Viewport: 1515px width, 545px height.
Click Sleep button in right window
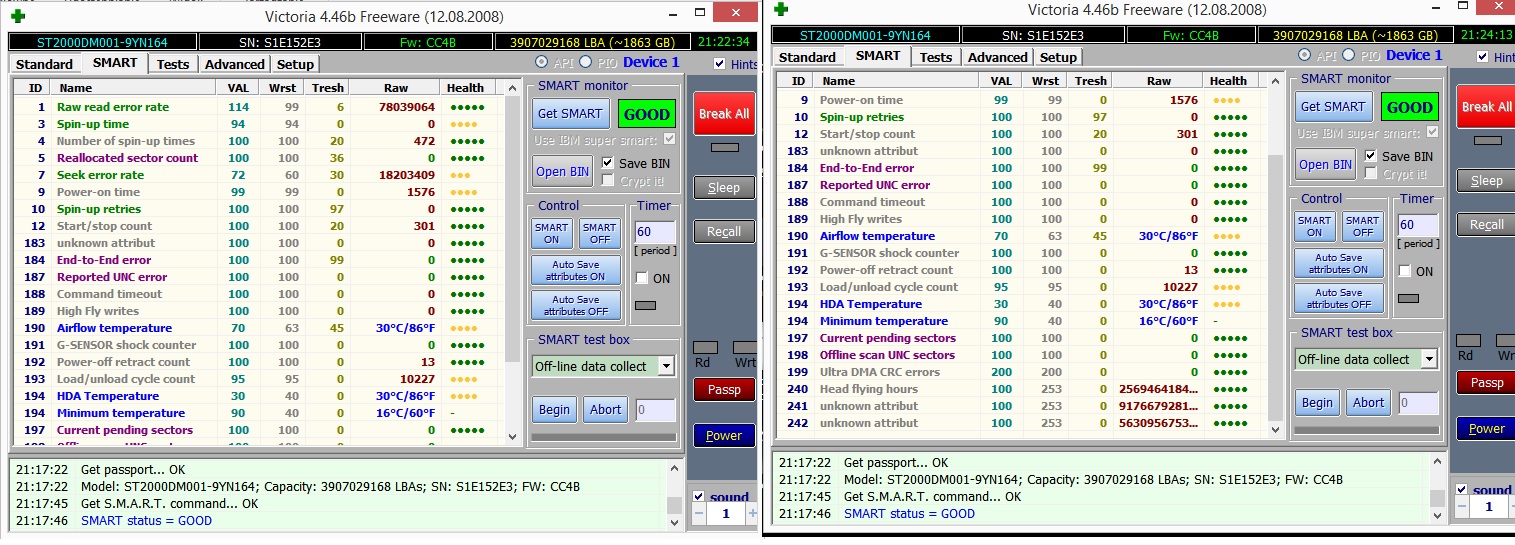tap(1486, 180)
